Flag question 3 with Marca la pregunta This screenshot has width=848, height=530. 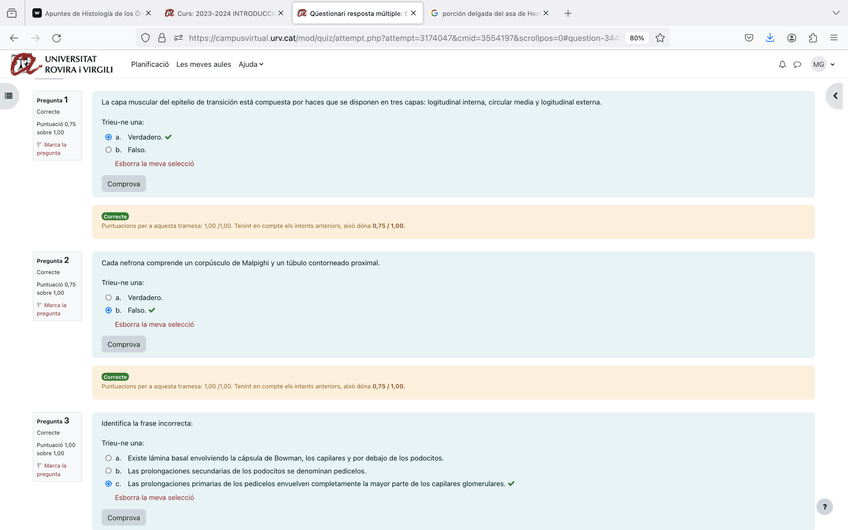(x=51, y=470)
